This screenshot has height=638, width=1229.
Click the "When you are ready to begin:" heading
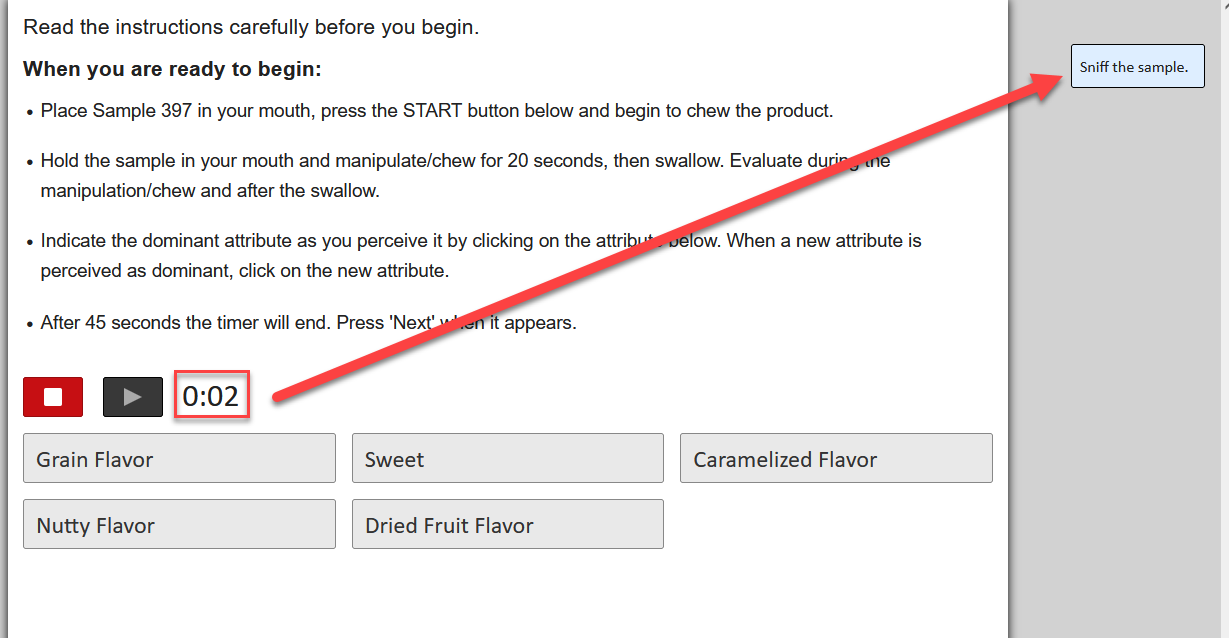pyautogui.click(x=172, y=69)
